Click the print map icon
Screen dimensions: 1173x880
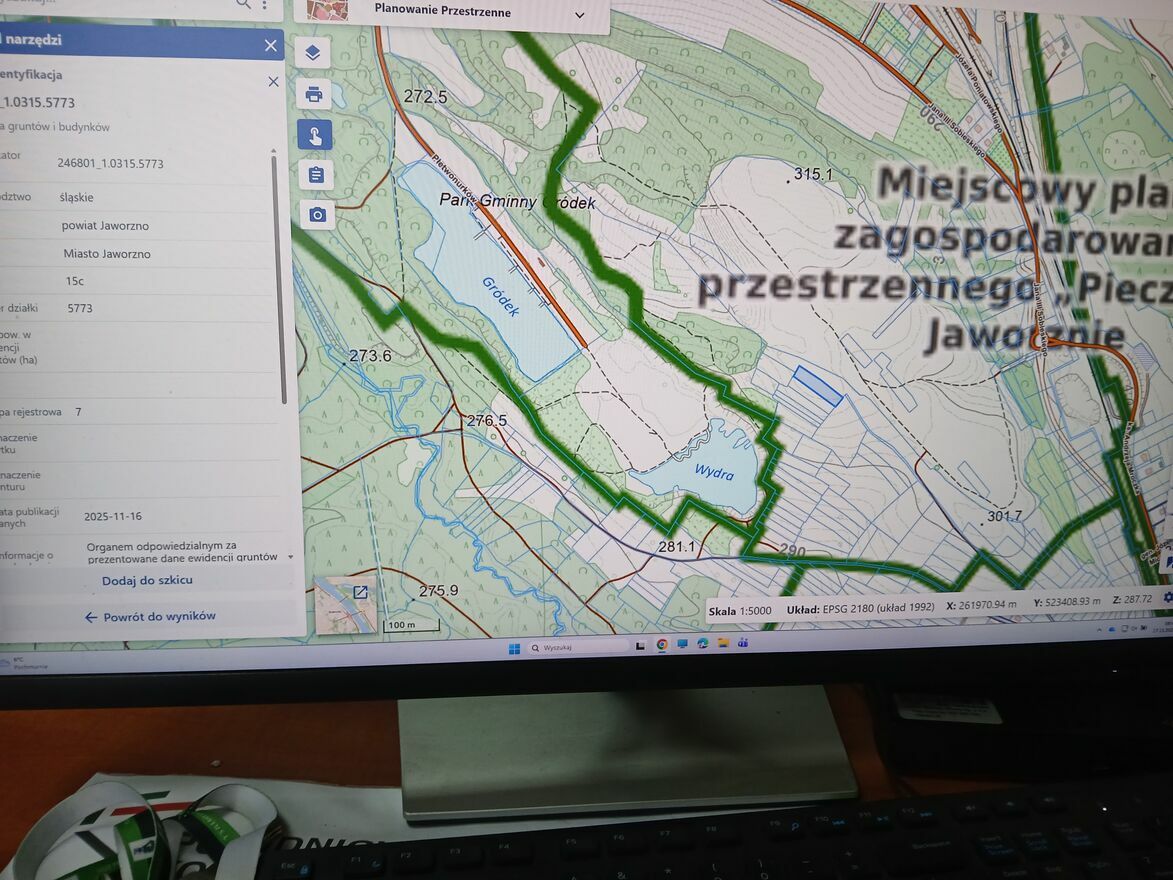[314, 94]
